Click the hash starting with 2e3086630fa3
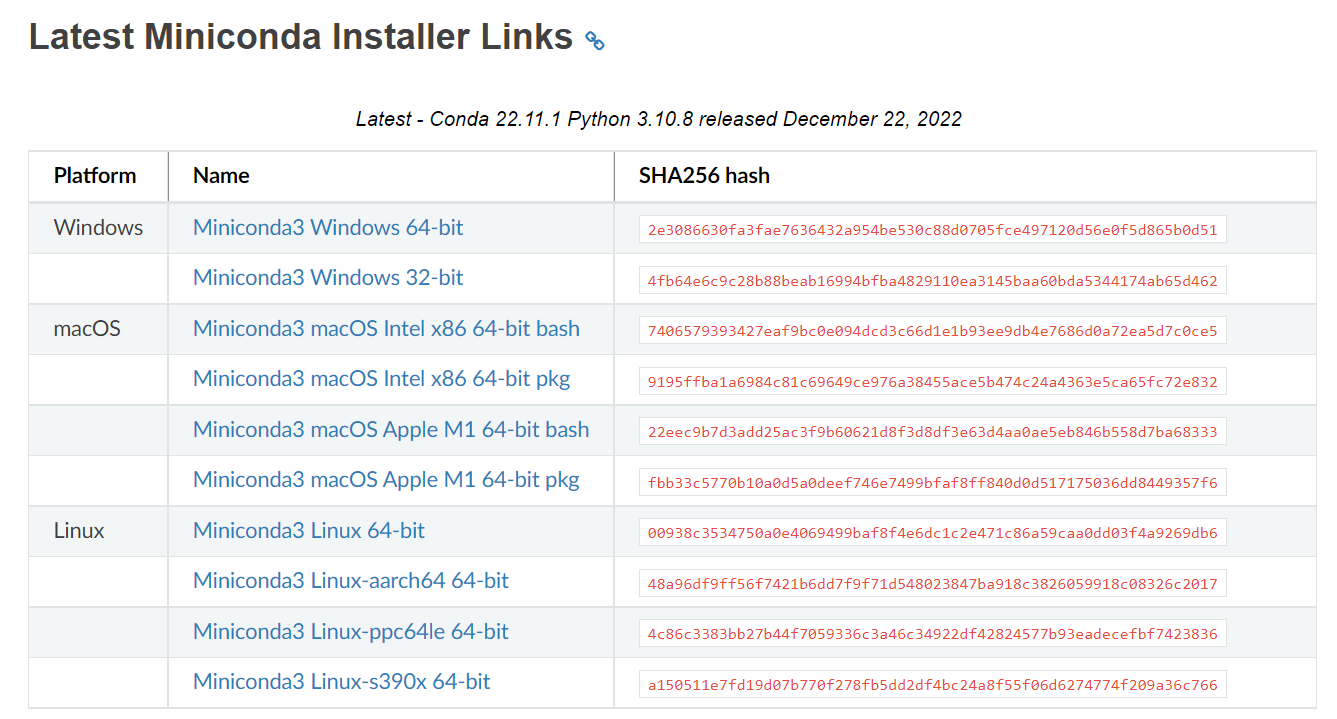 click(933, 229)
